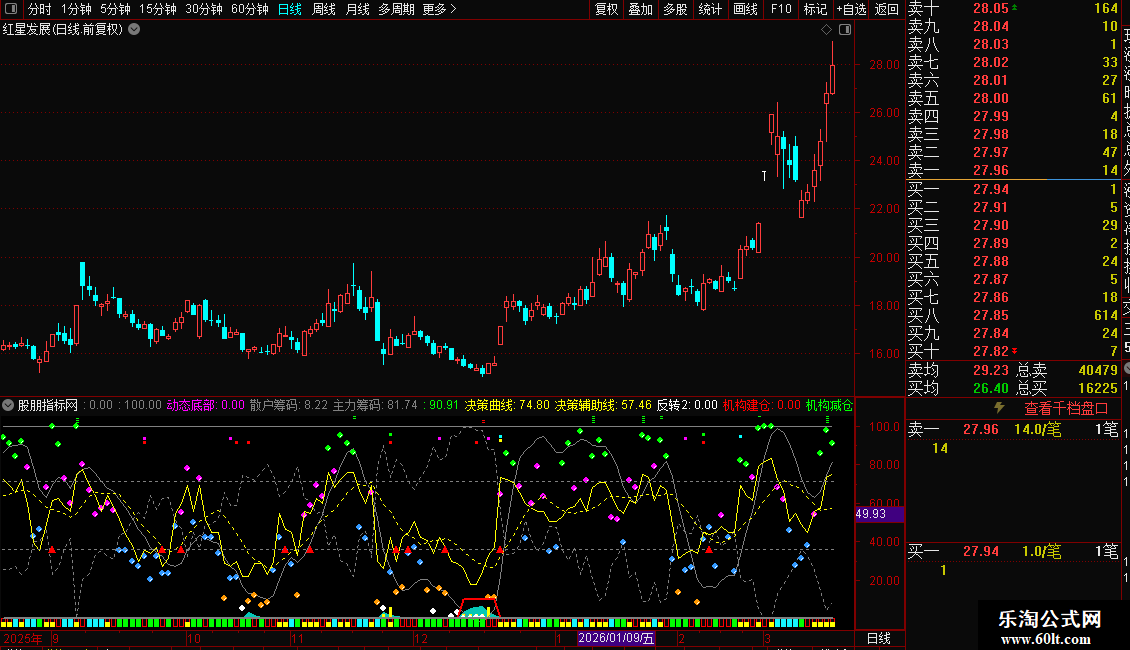
Task: Expand the 更多 periods menu
Action: coord(439,9)
